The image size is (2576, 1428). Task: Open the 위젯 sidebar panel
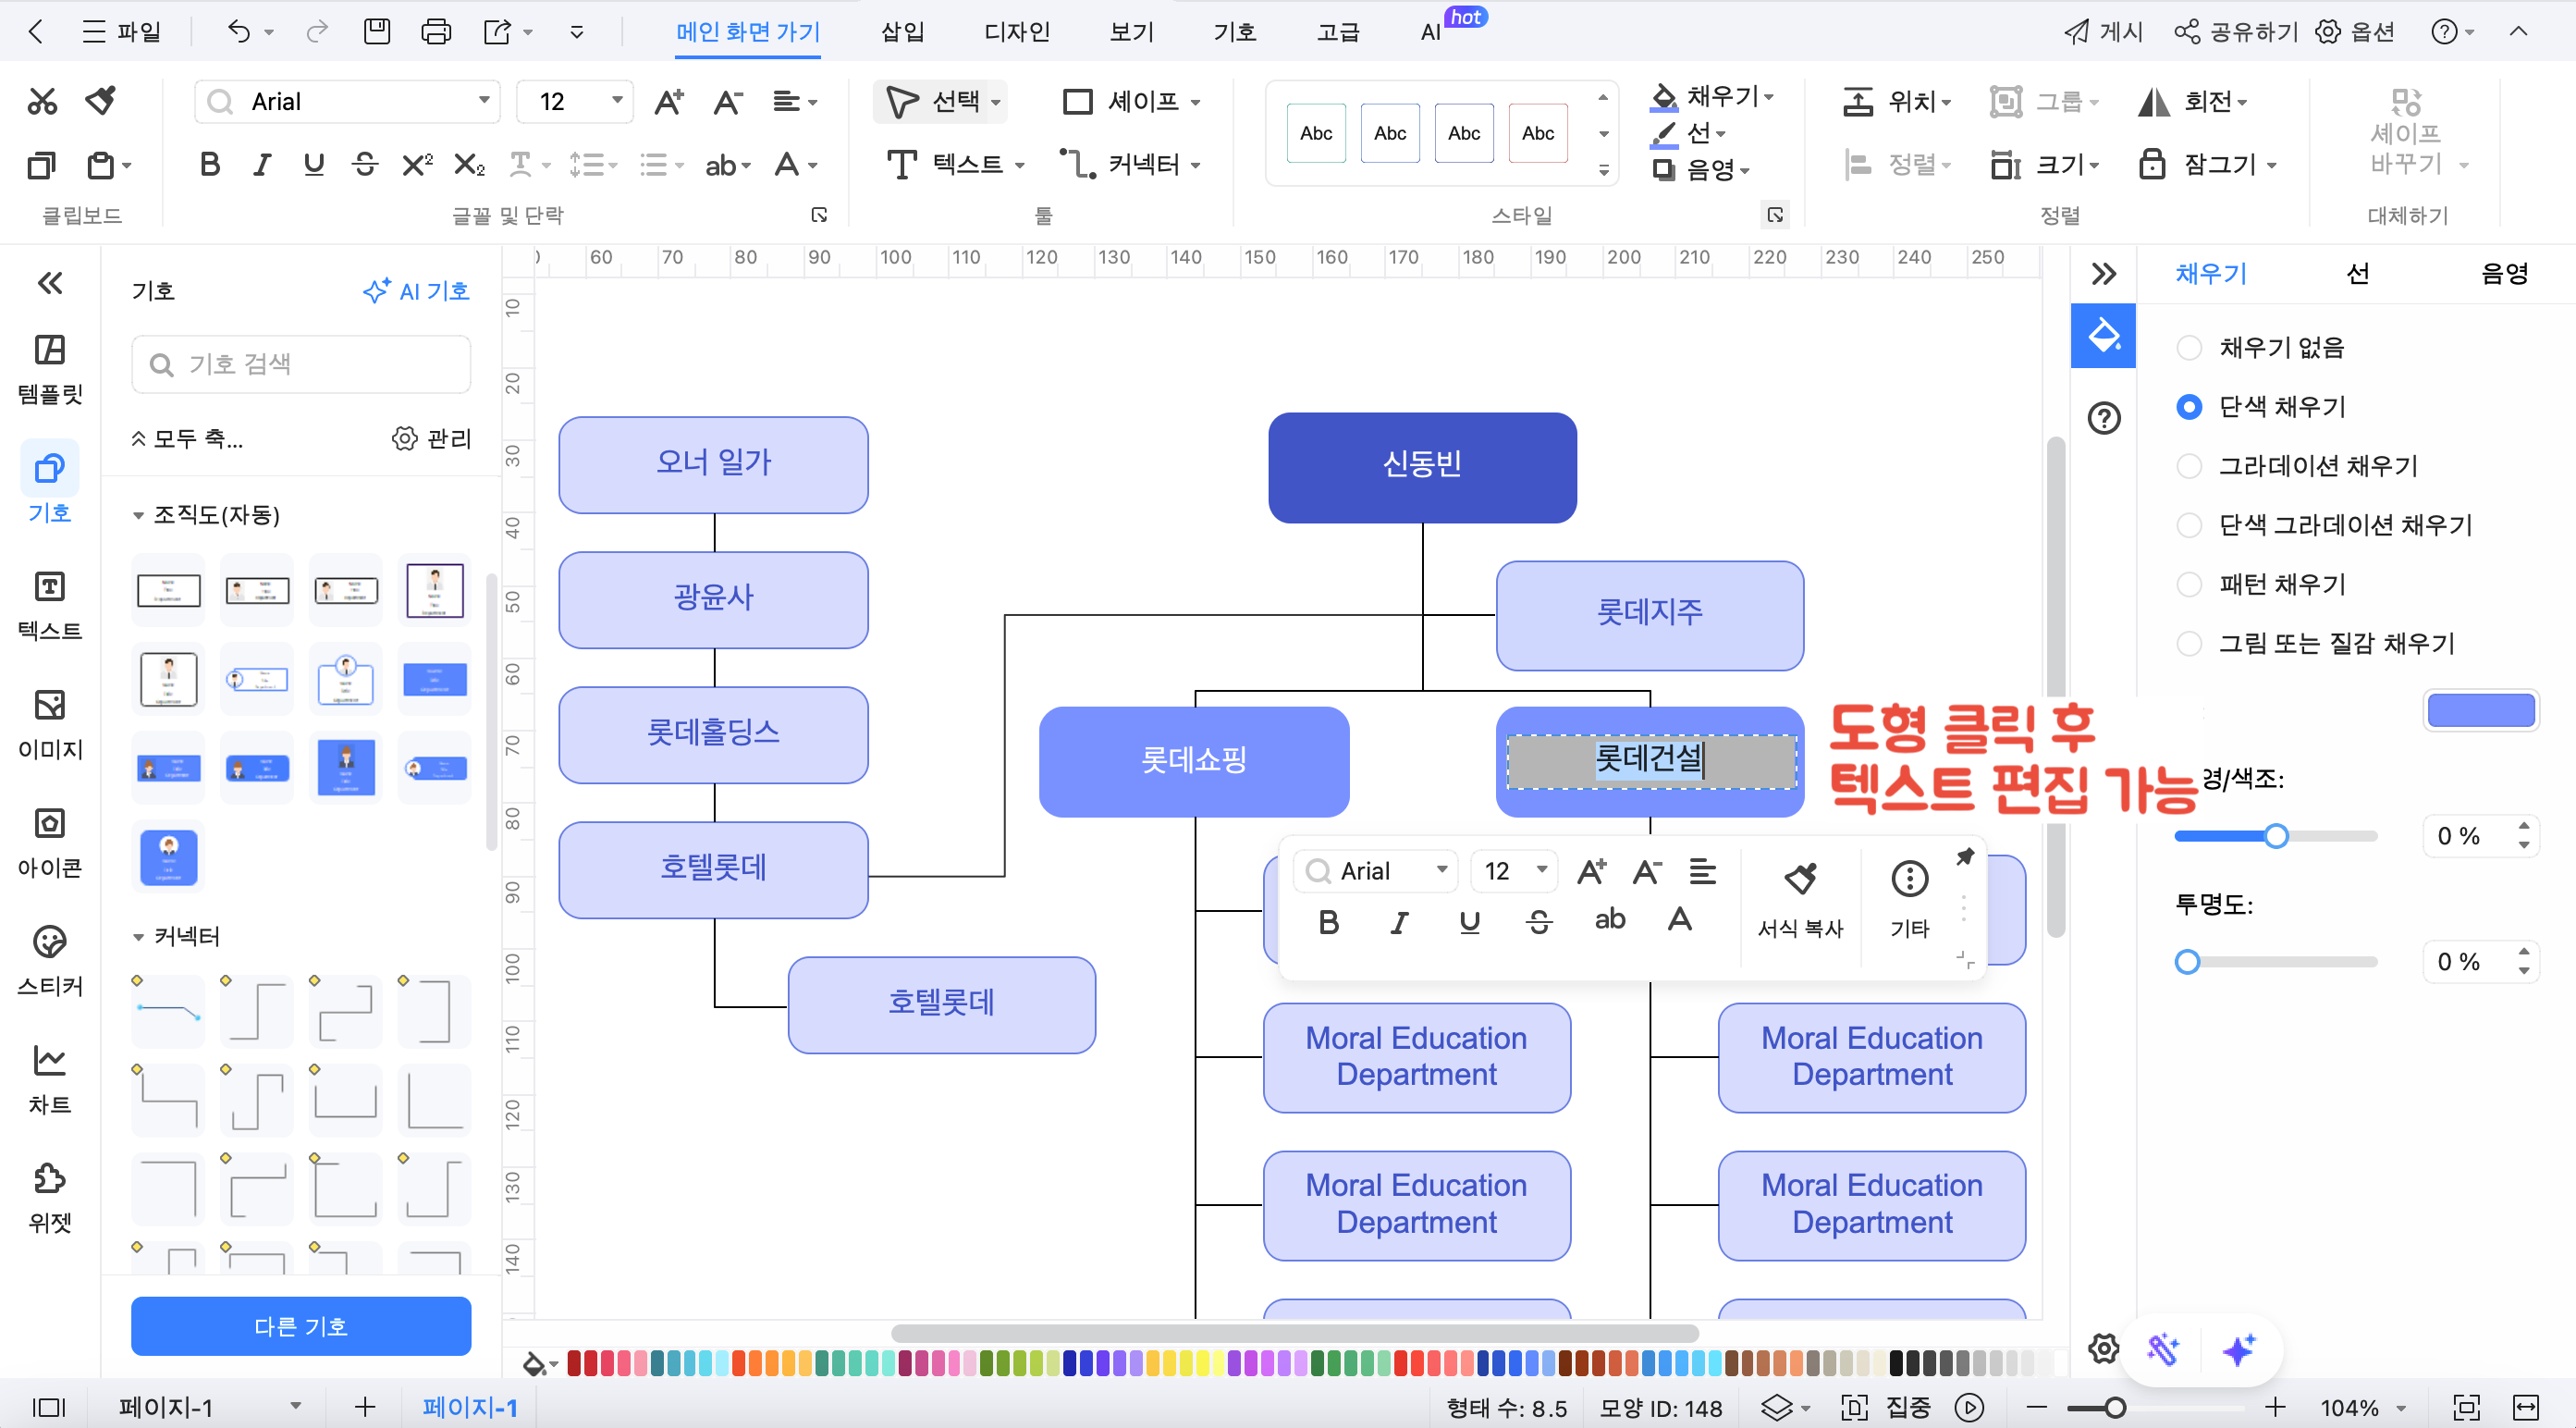(50, 1197)
